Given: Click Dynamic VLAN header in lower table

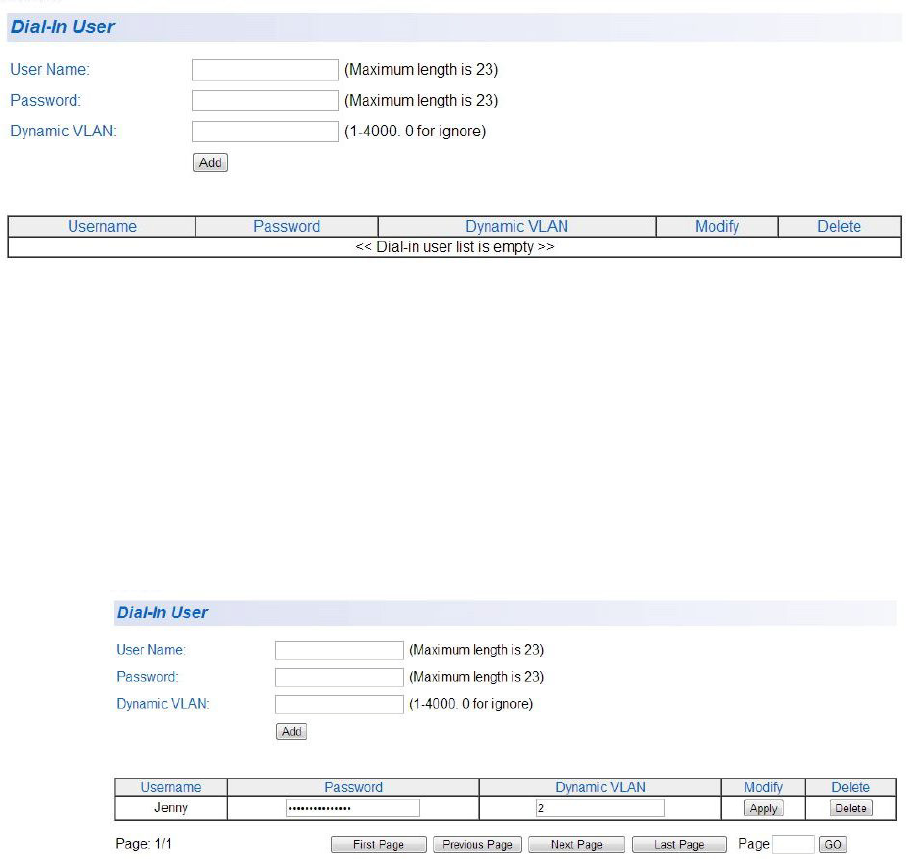Looking at the screenshot, I should click(600, 787).
